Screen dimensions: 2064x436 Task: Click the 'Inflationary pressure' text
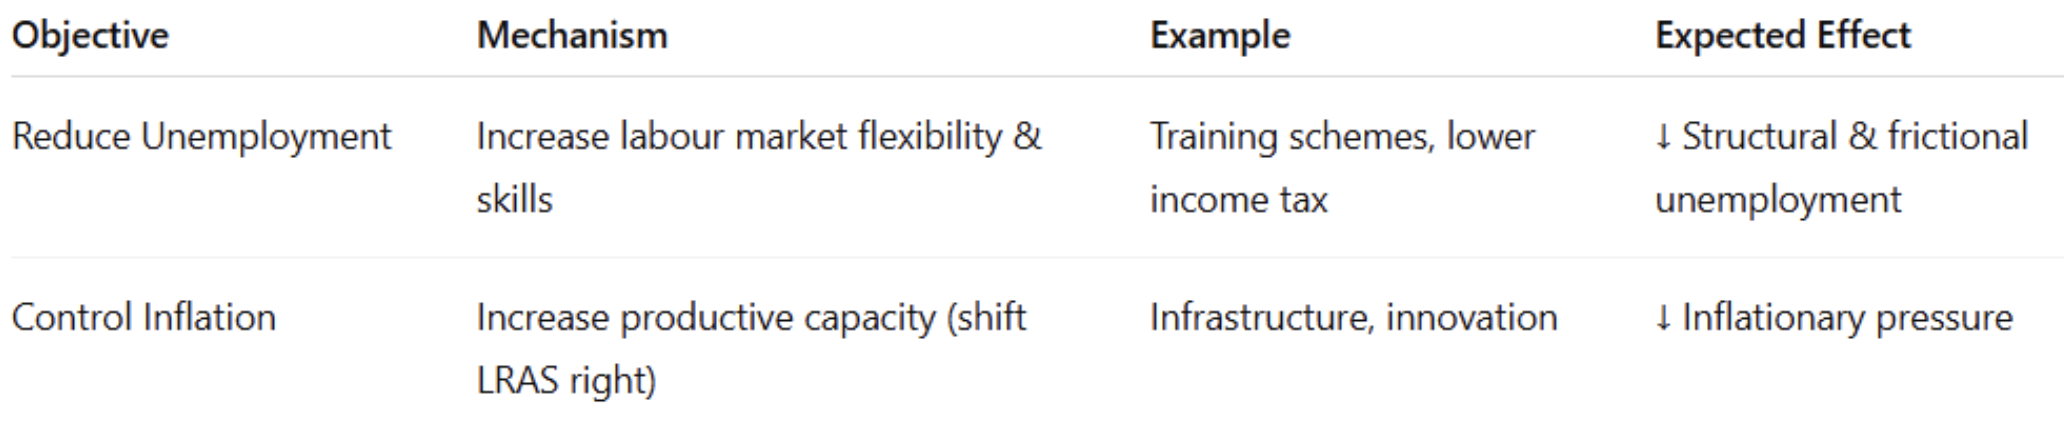point(1847,318)
